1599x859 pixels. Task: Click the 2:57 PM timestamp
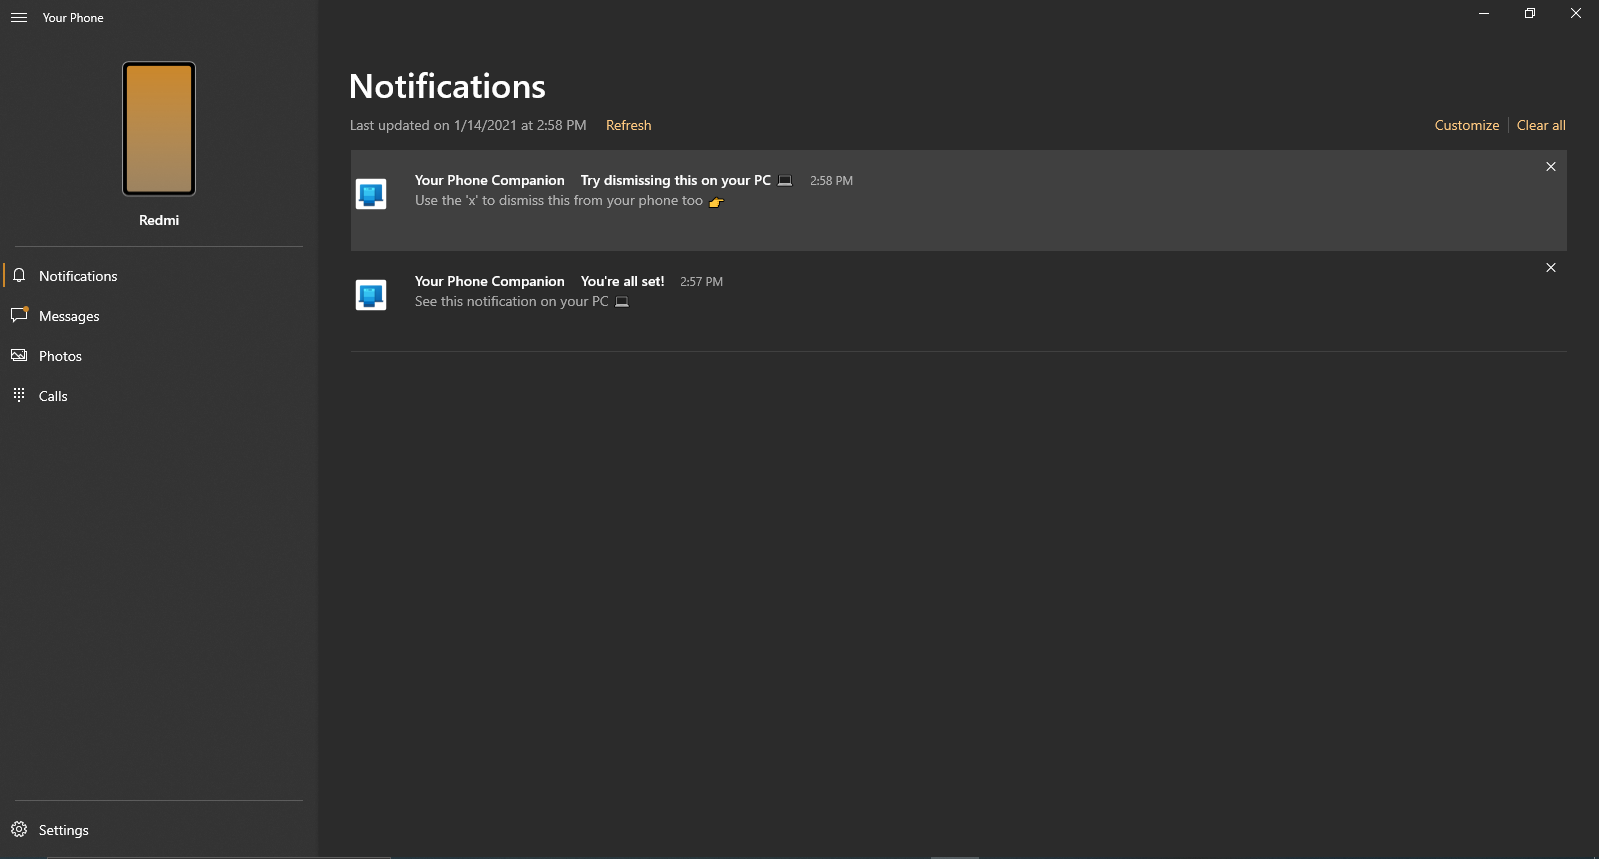pos(701,282)
